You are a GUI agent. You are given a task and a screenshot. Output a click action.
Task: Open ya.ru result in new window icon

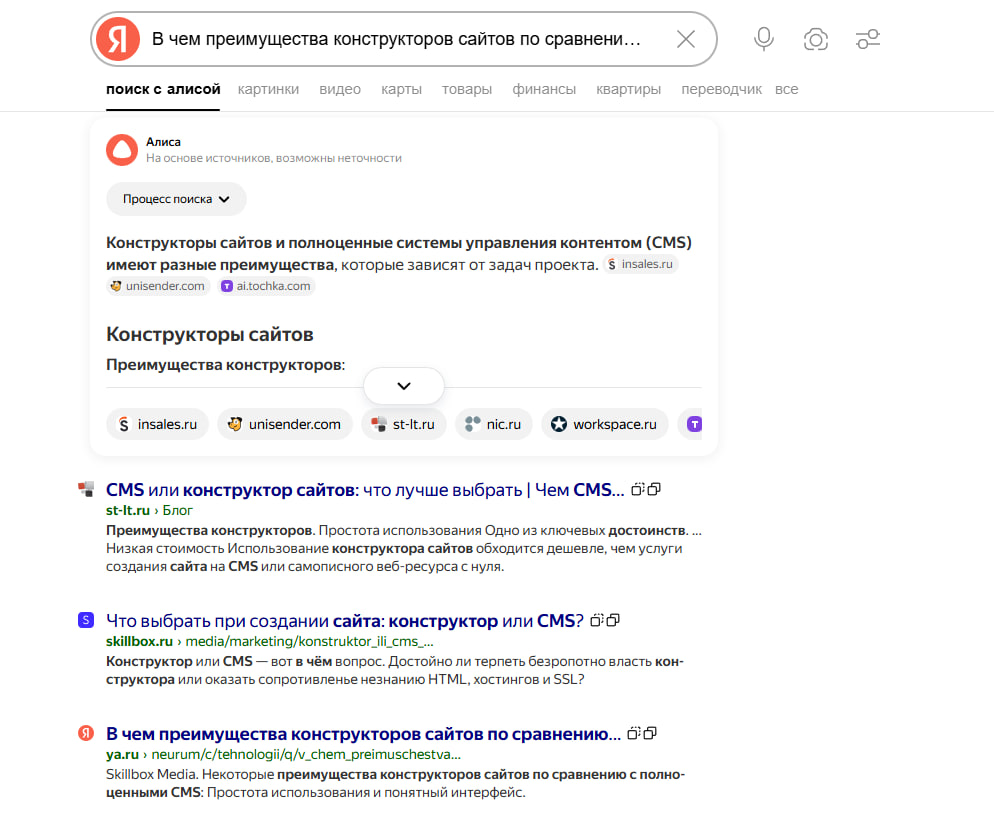coord(650,733)
